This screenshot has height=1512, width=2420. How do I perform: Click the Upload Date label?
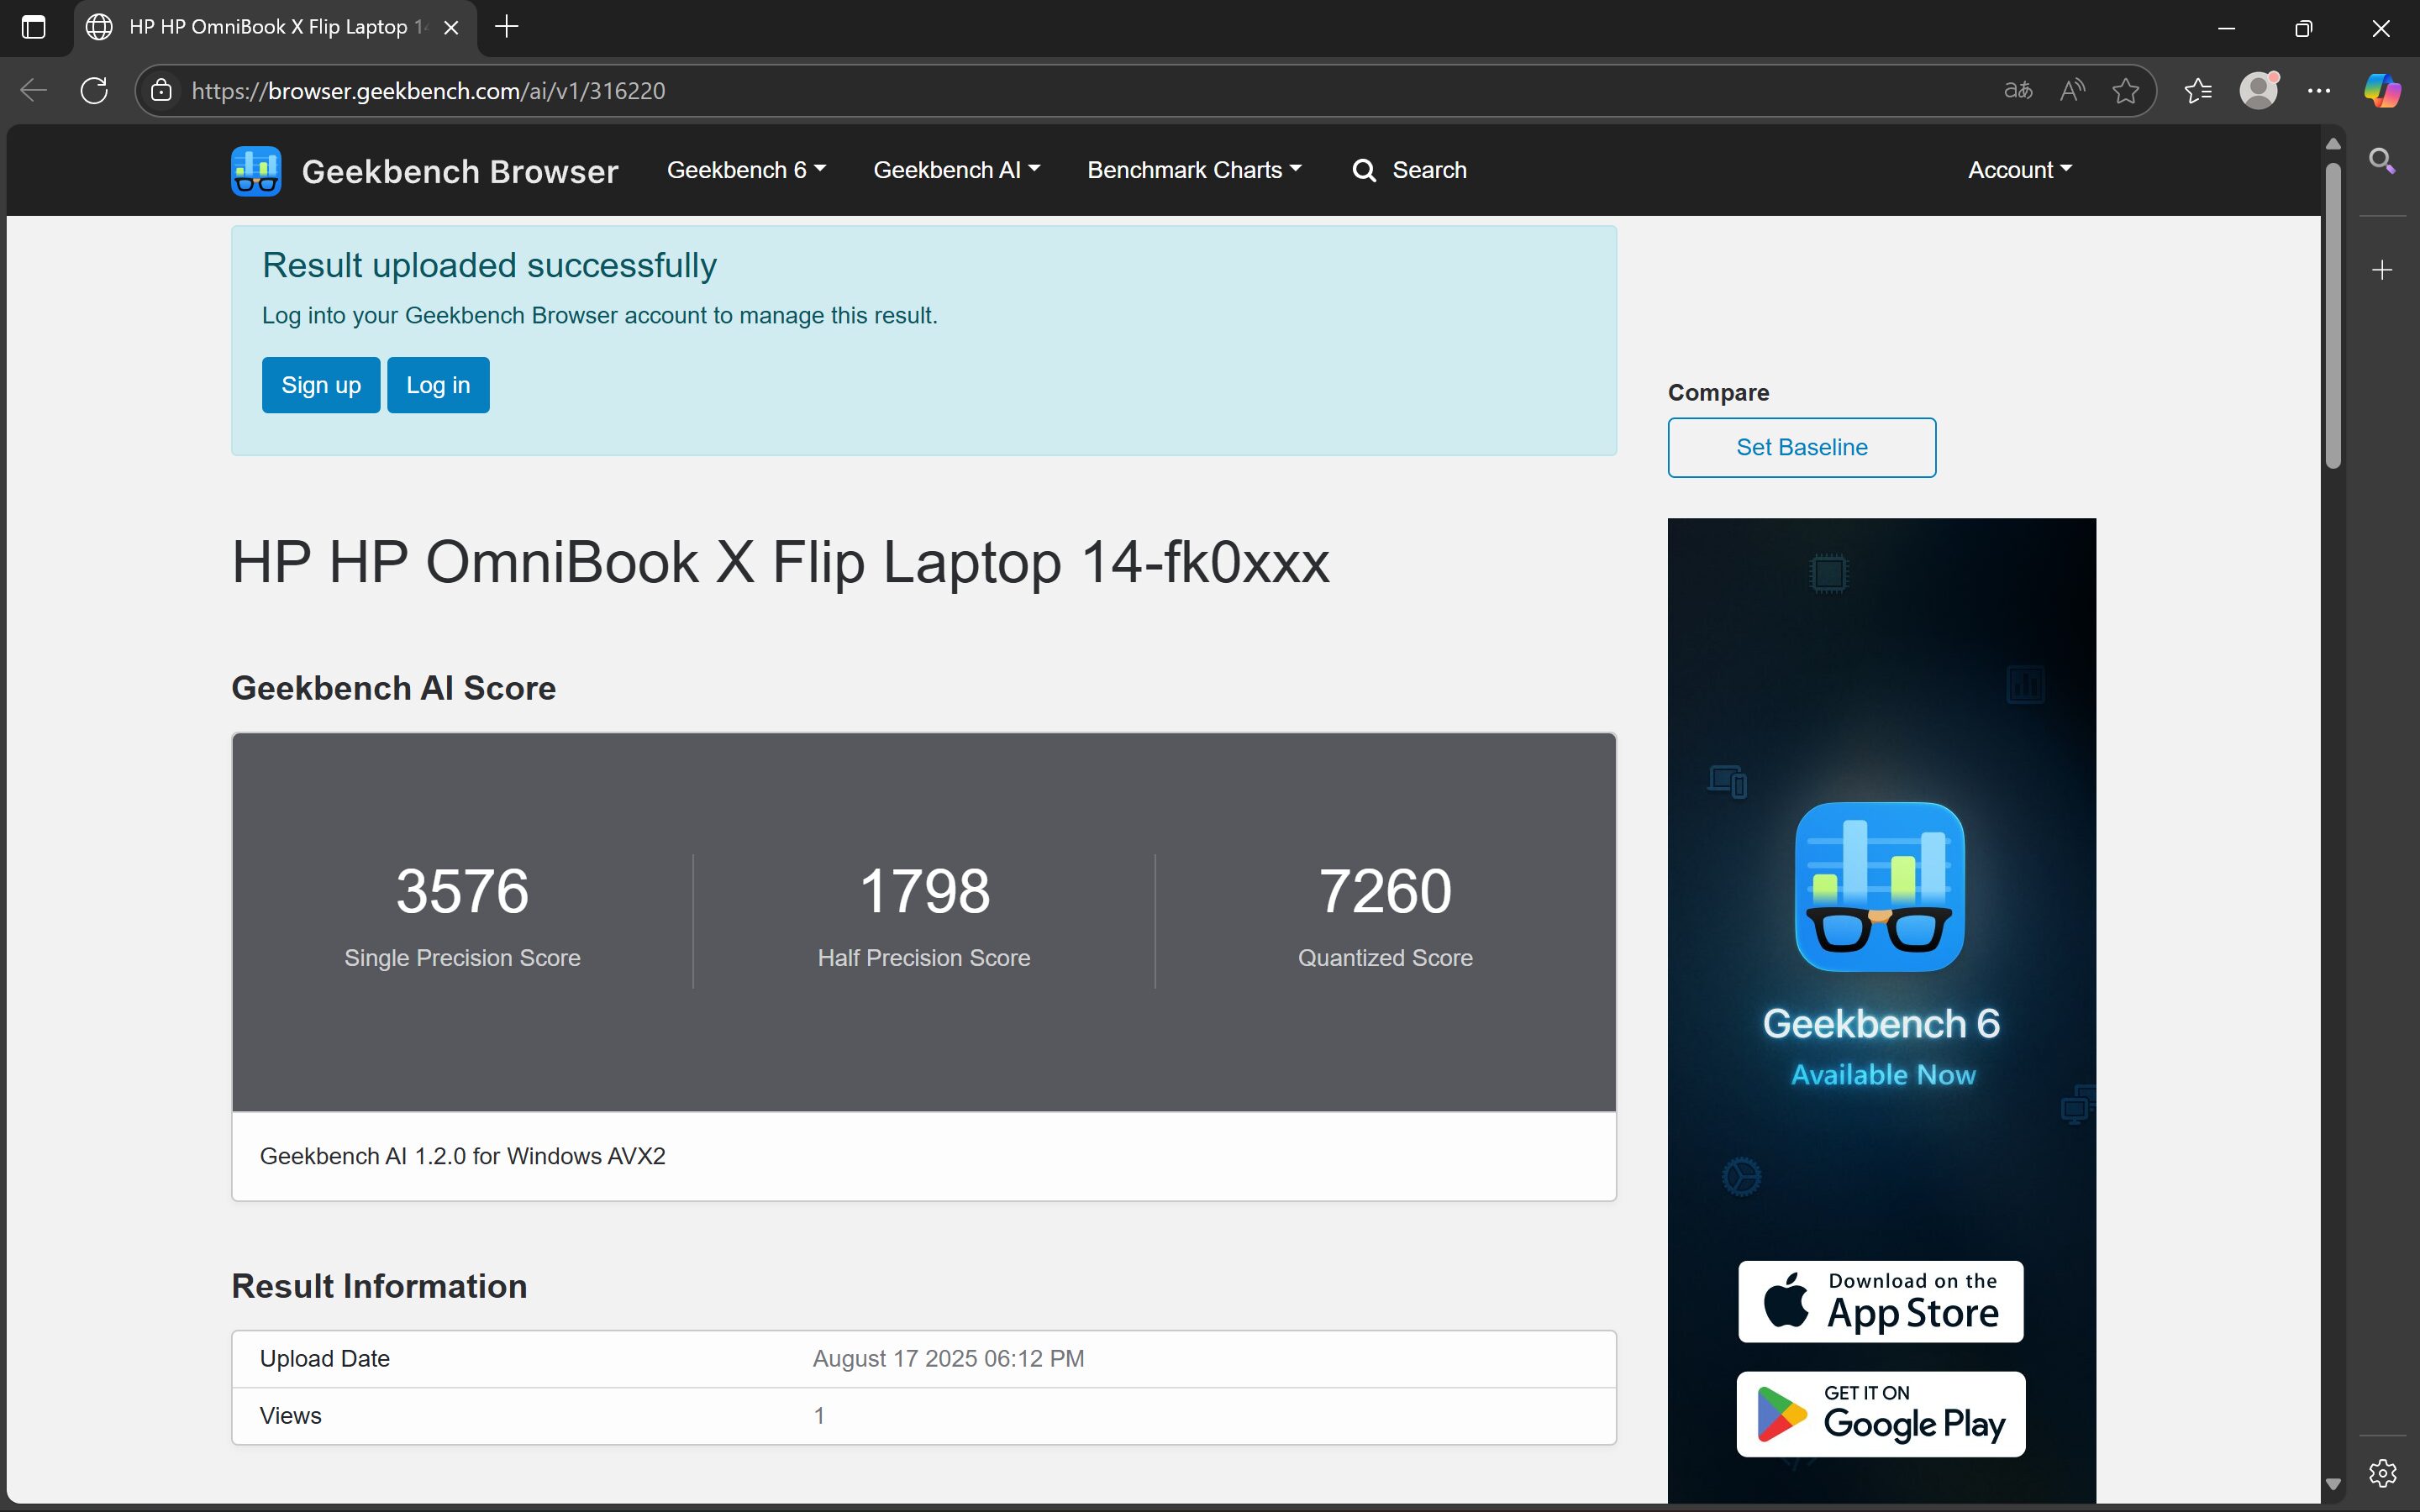[324, 1359]
